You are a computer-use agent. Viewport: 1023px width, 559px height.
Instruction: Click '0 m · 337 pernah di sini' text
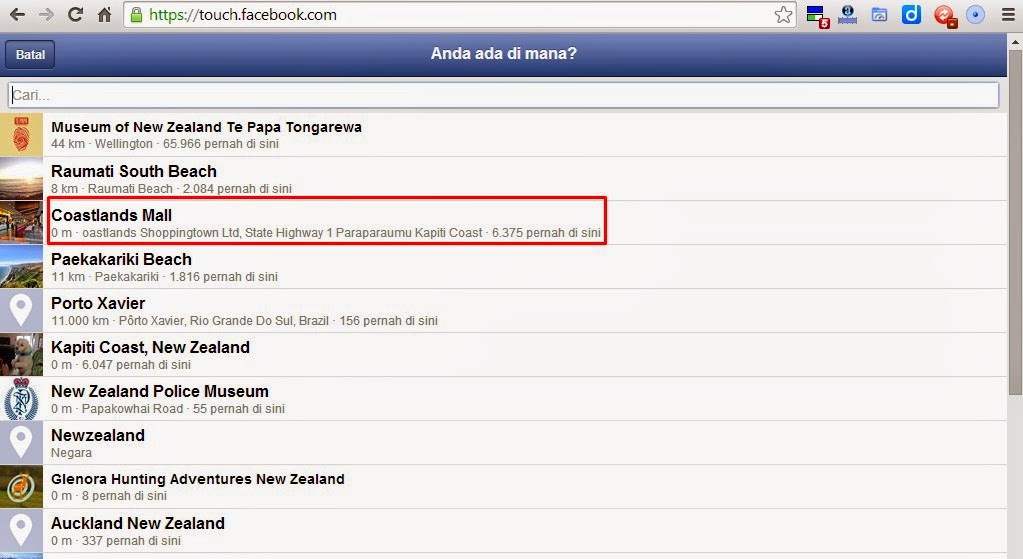tap(116, 541)
